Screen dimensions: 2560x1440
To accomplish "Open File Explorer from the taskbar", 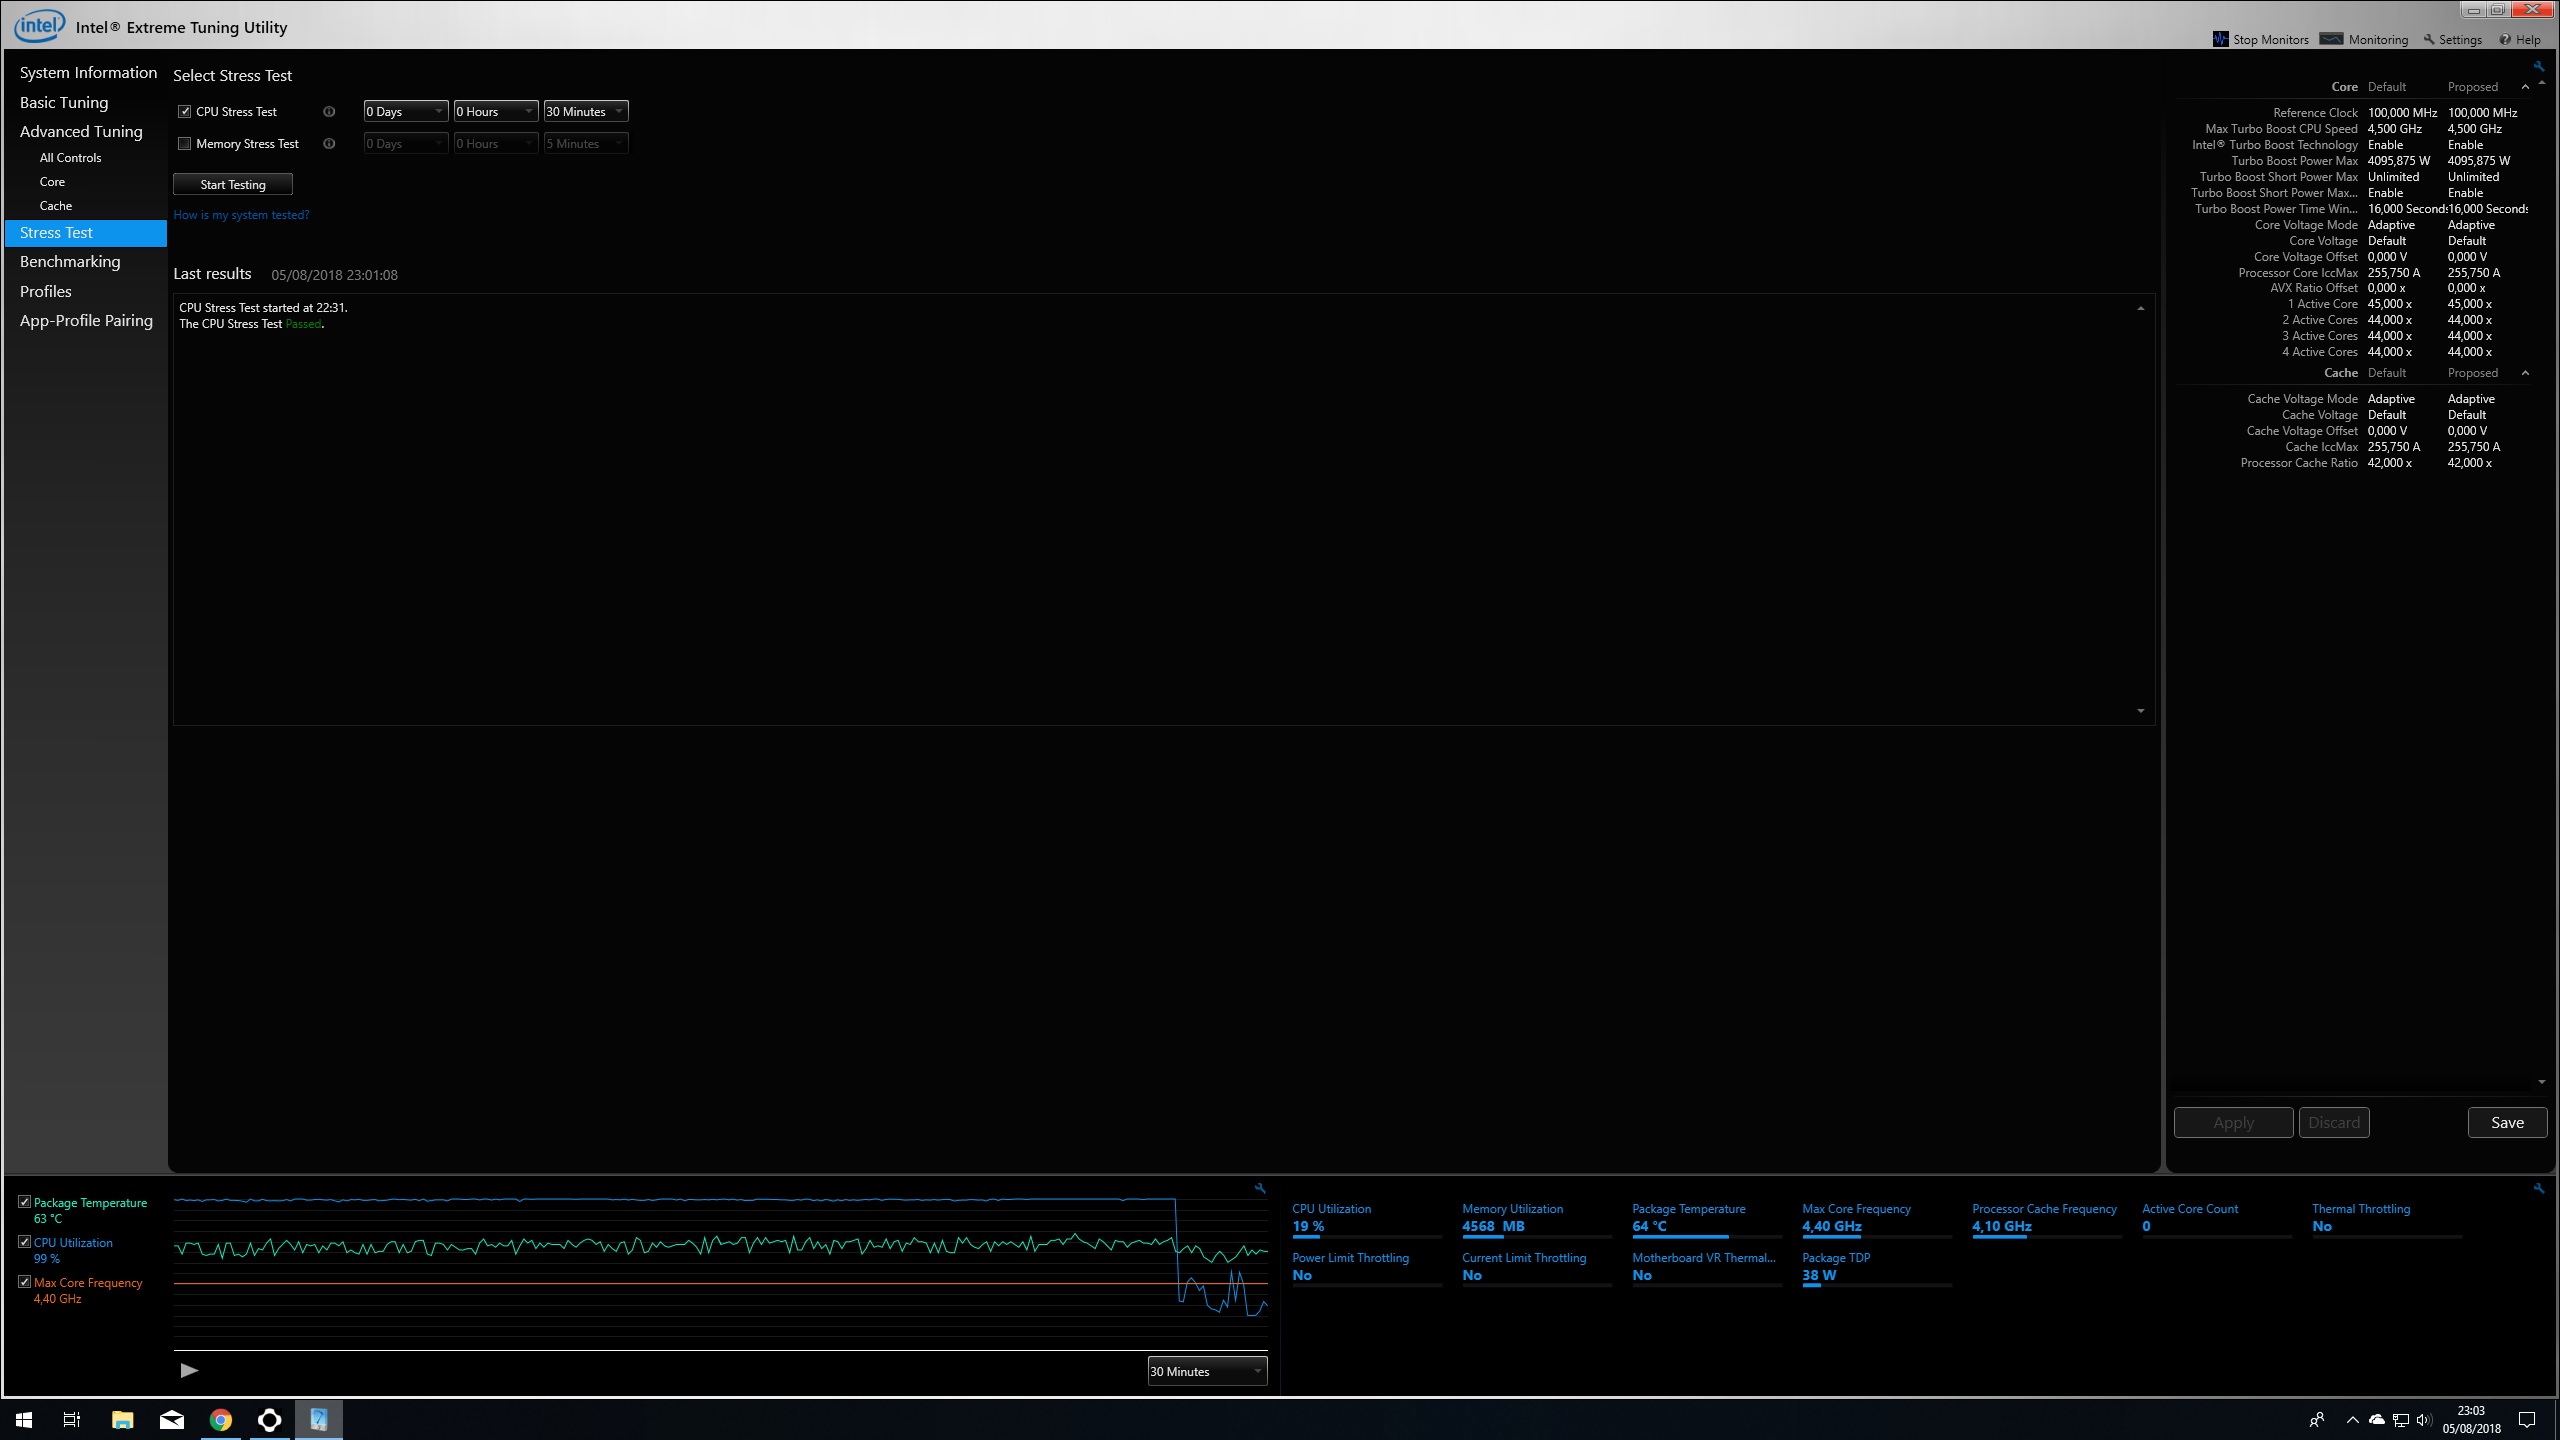I will click(x=122, y=1420).
